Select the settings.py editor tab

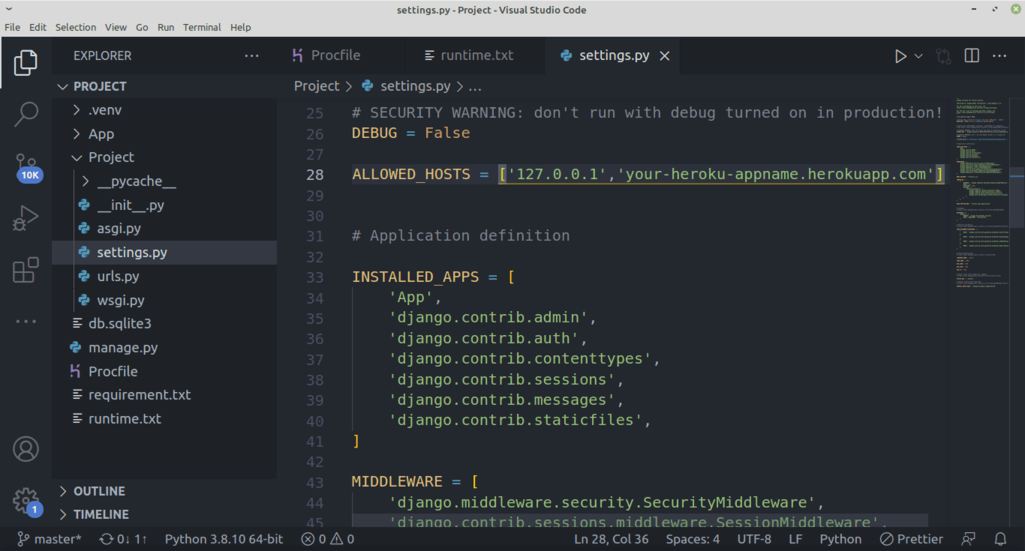(614, 56)
